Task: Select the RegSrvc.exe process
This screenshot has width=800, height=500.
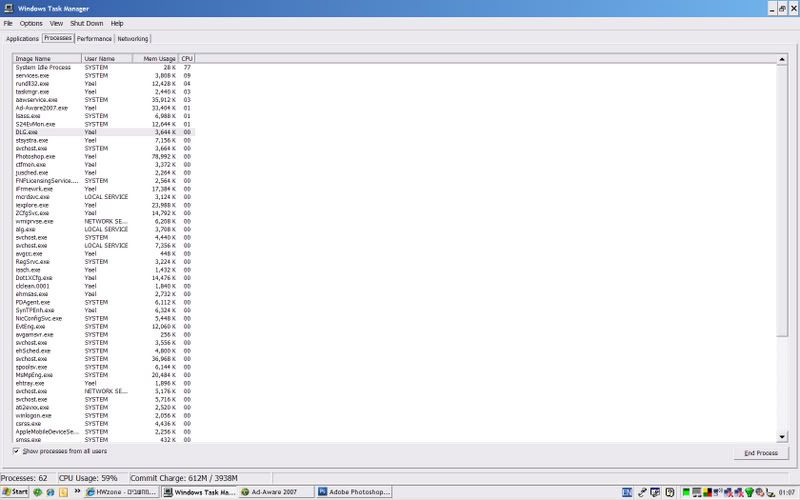Action: click(x=104, y=262)
